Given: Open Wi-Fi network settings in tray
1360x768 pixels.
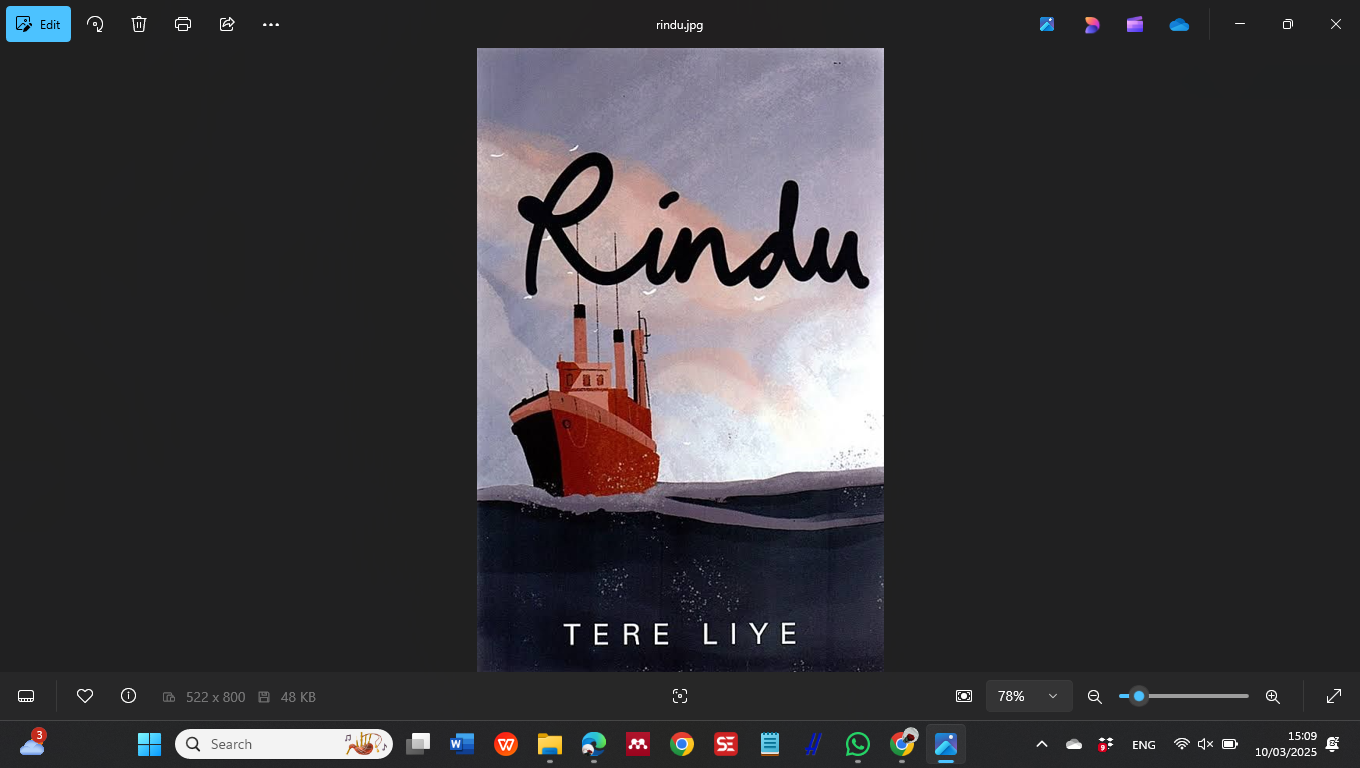Looking at the screenshot, I should 1182,744.
